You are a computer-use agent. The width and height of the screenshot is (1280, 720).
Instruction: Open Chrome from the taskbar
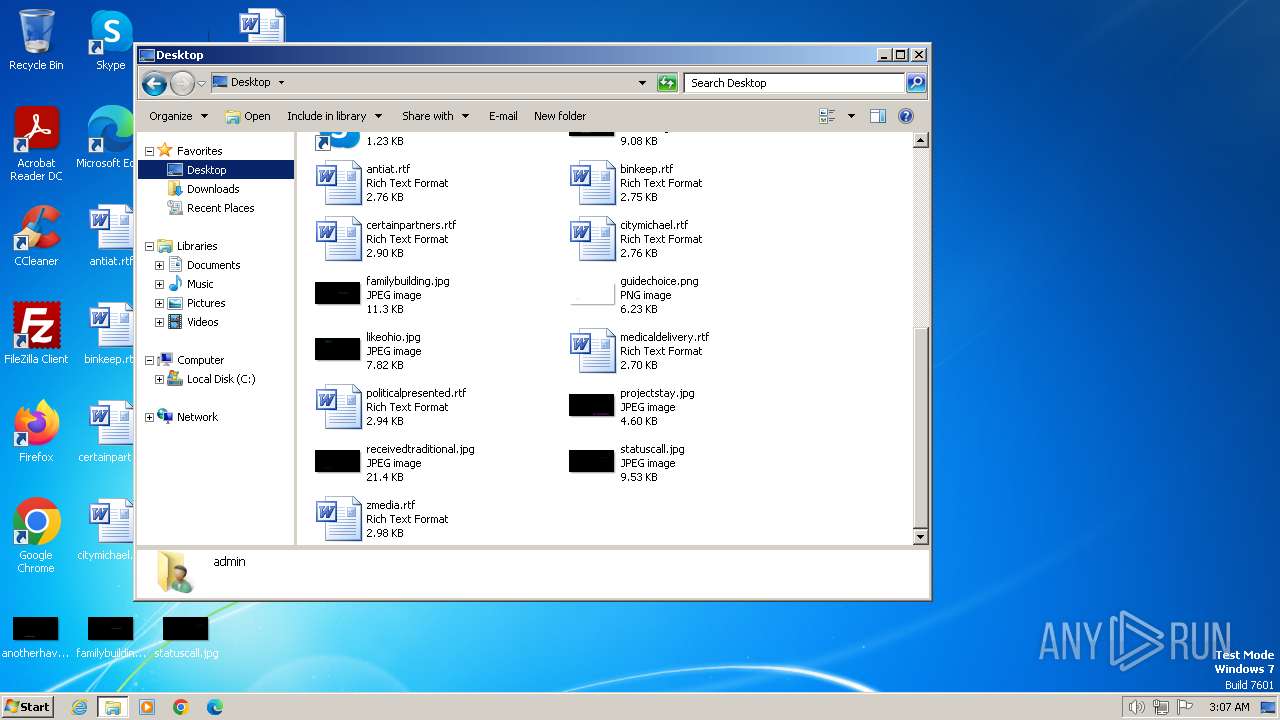[181, 707]
